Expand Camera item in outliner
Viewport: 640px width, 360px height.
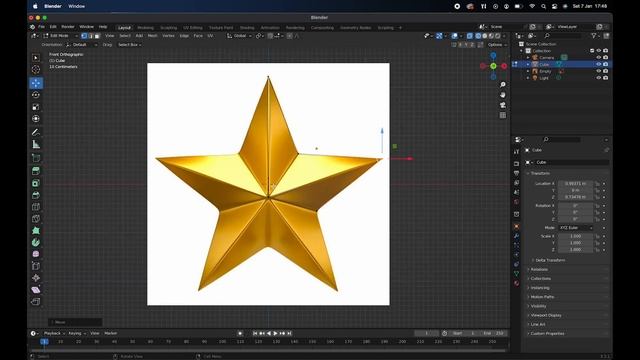click(528, 58)
